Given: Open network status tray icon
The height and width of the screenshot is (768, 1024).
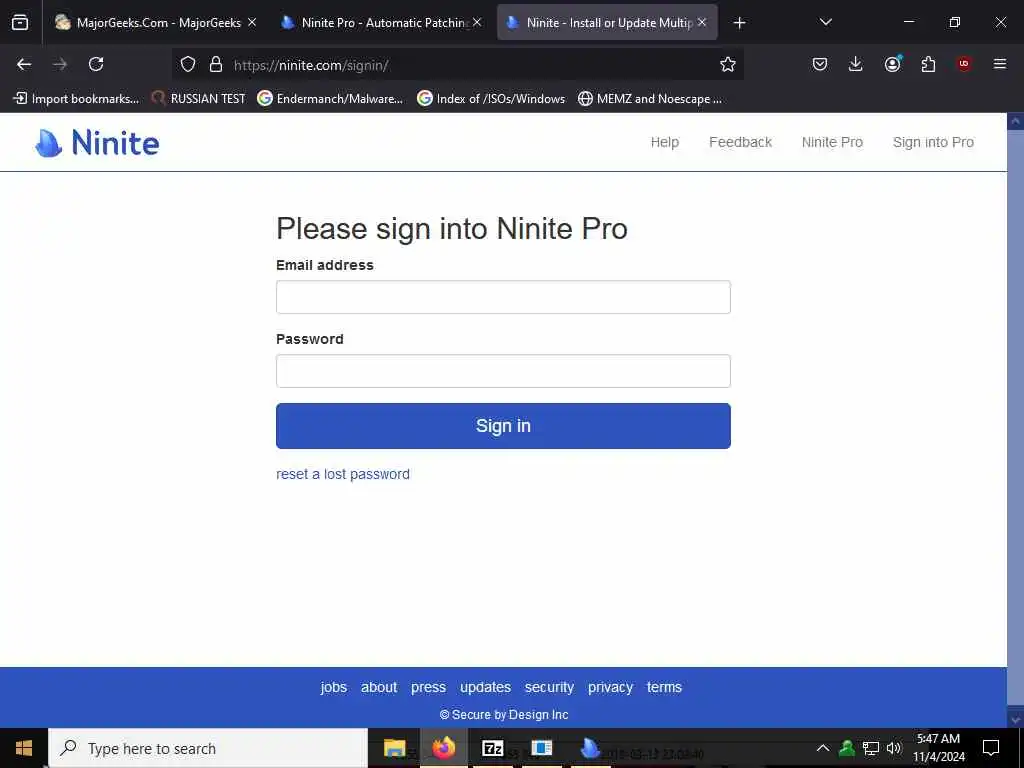Looking at the screenshot, I should pyautogui.click(x=871, y=748).
